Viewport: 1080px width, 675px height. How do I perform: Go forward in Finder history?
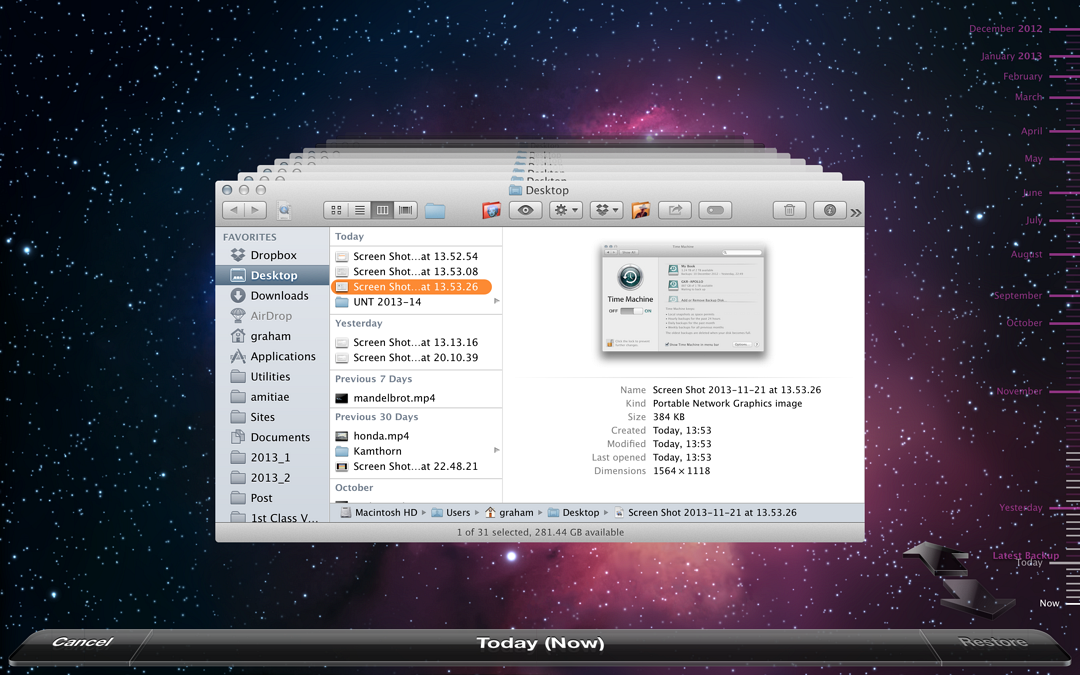click(x=256, y=210)
